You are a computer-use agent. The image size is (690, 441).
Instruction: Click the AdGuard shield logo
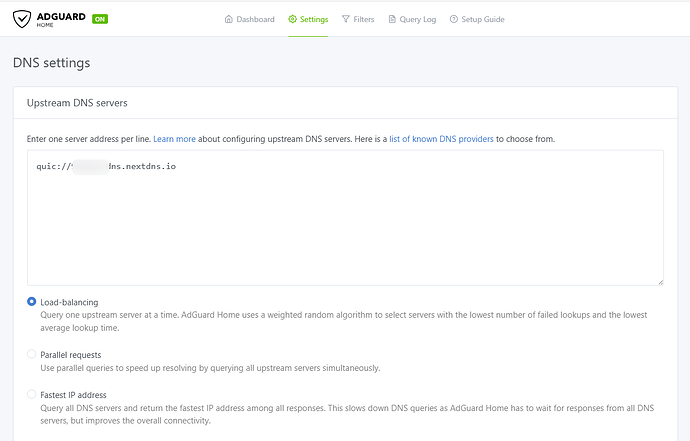point(22,19)
